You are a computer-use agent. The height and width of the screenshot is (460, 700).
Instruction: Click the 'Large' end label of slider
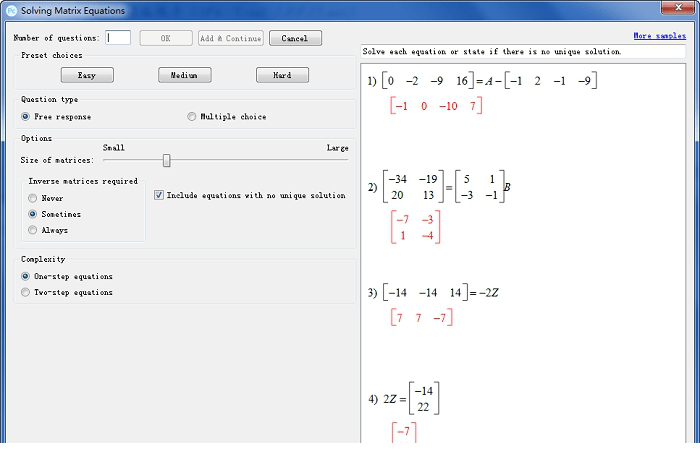[x=338, y=148]
